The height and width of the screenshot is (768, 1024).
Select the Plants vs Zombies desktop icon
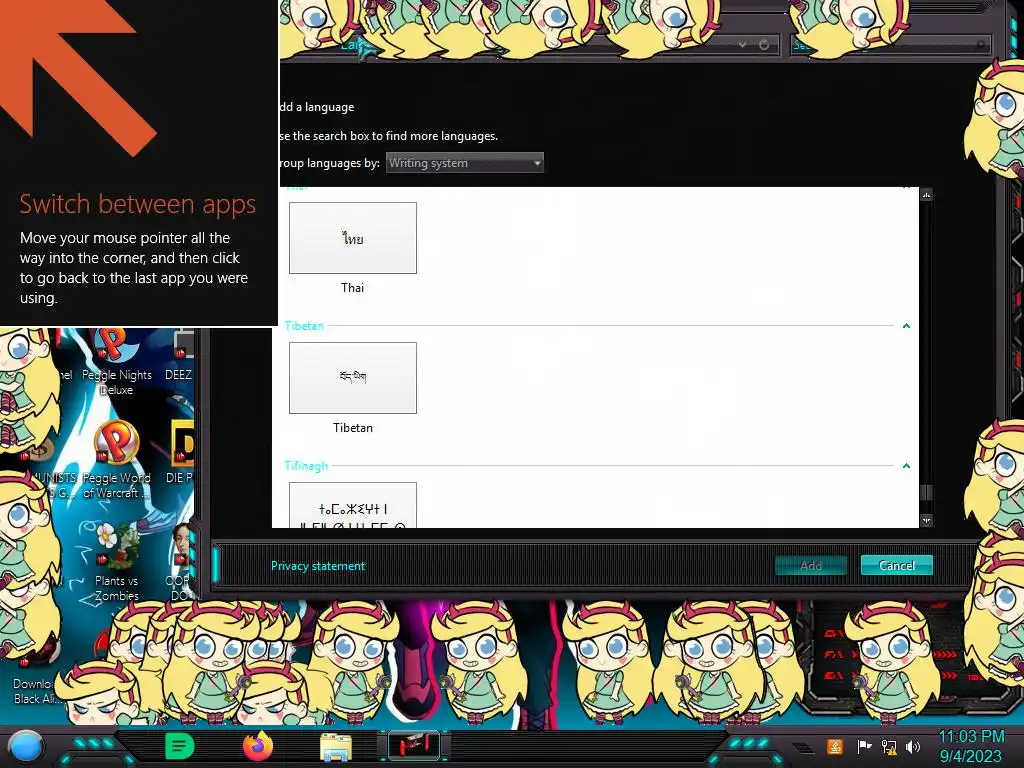pyautogui.click(x=116, y=560)
